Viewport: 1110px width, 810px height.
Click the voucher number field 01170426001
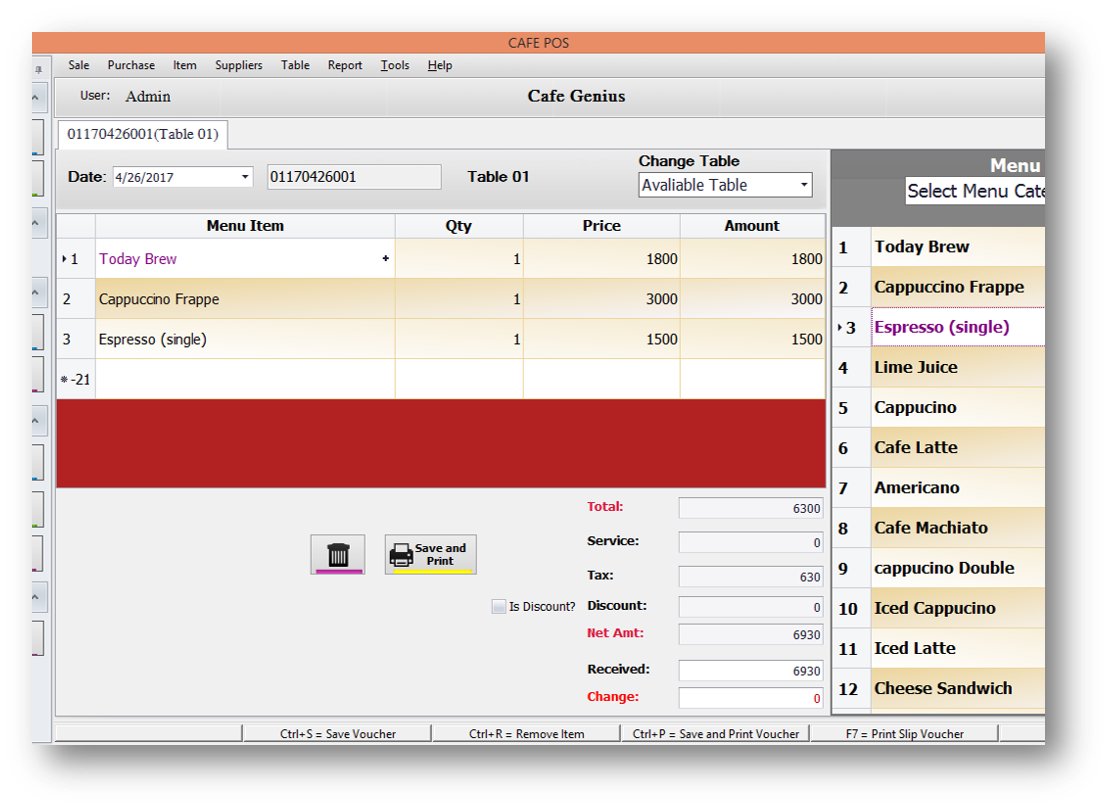click(353, 177)
